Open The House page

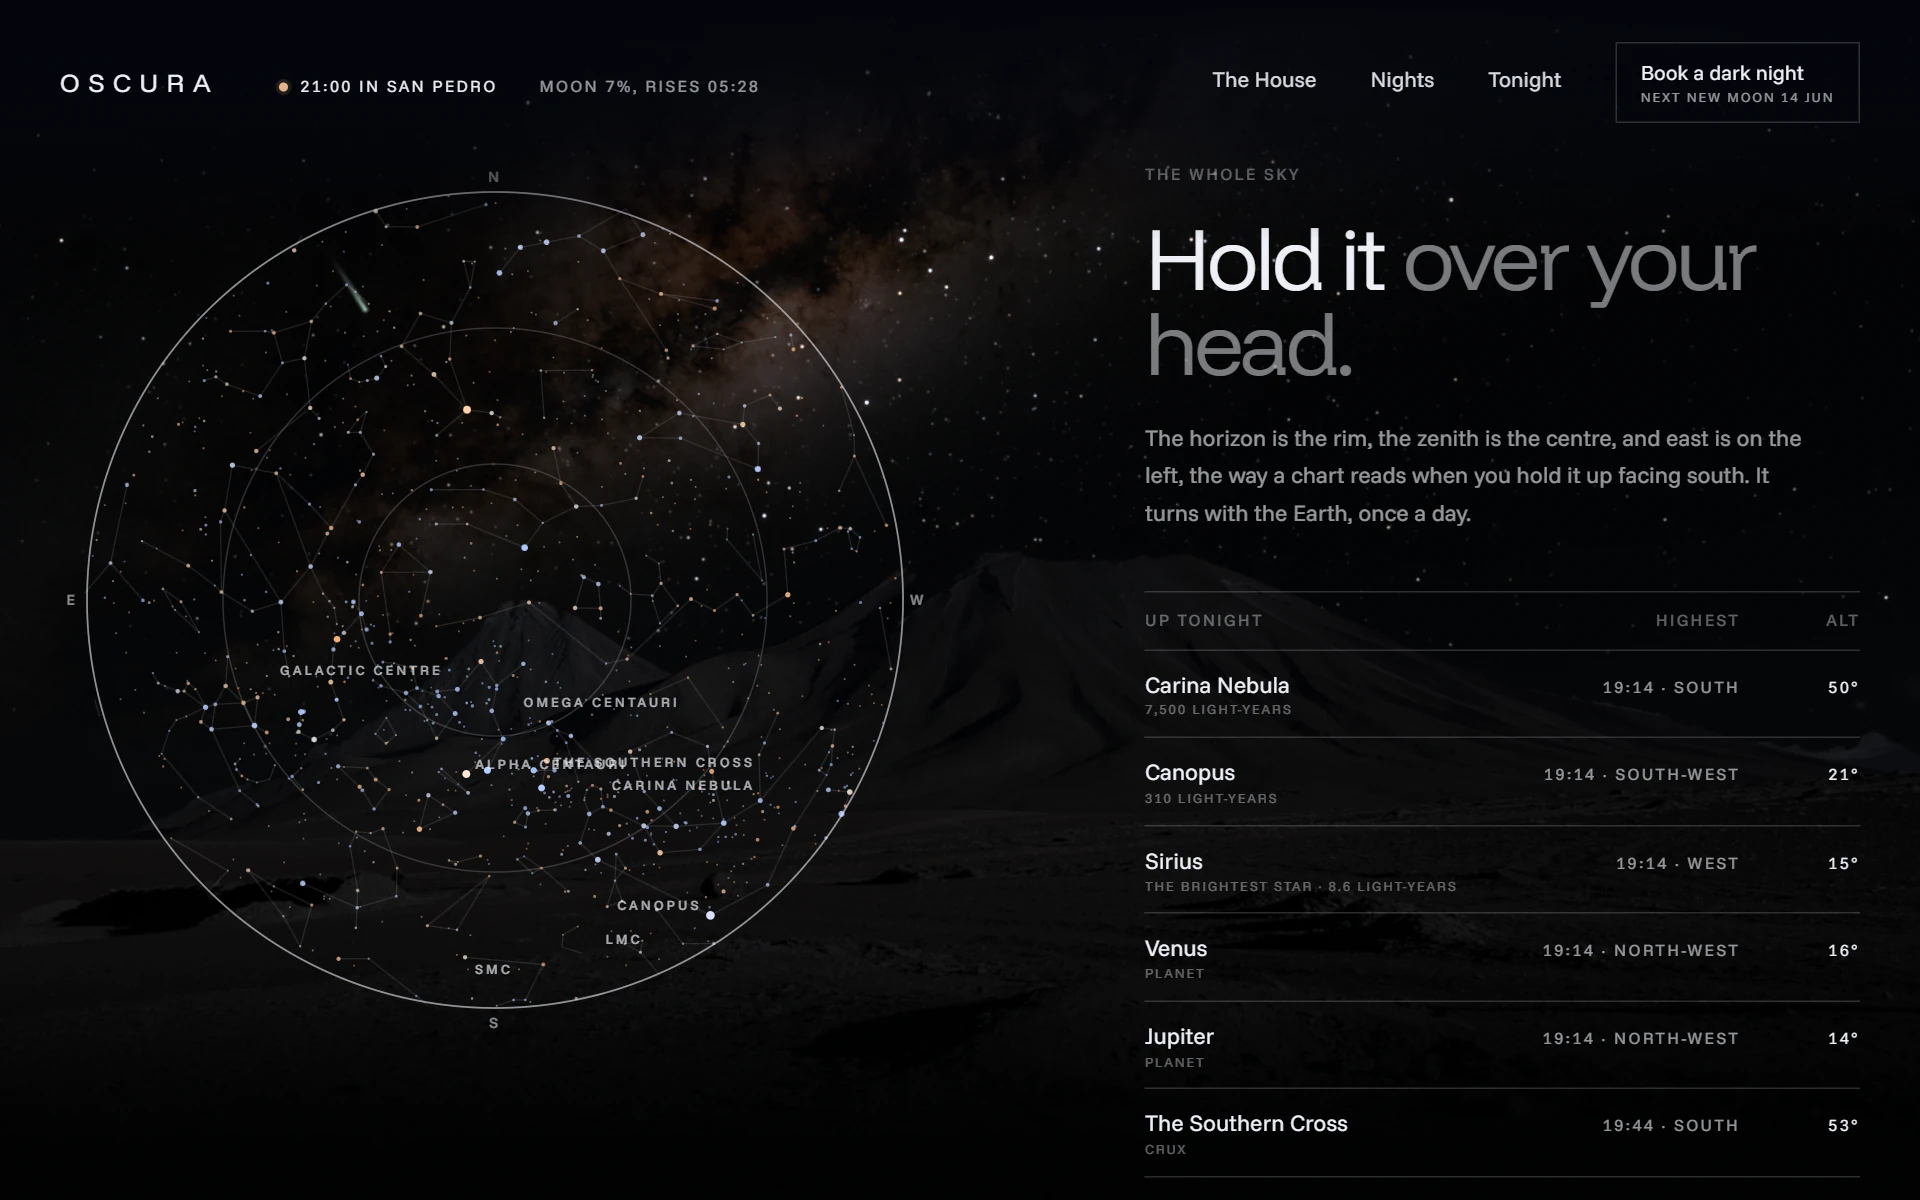(1264, 80)
